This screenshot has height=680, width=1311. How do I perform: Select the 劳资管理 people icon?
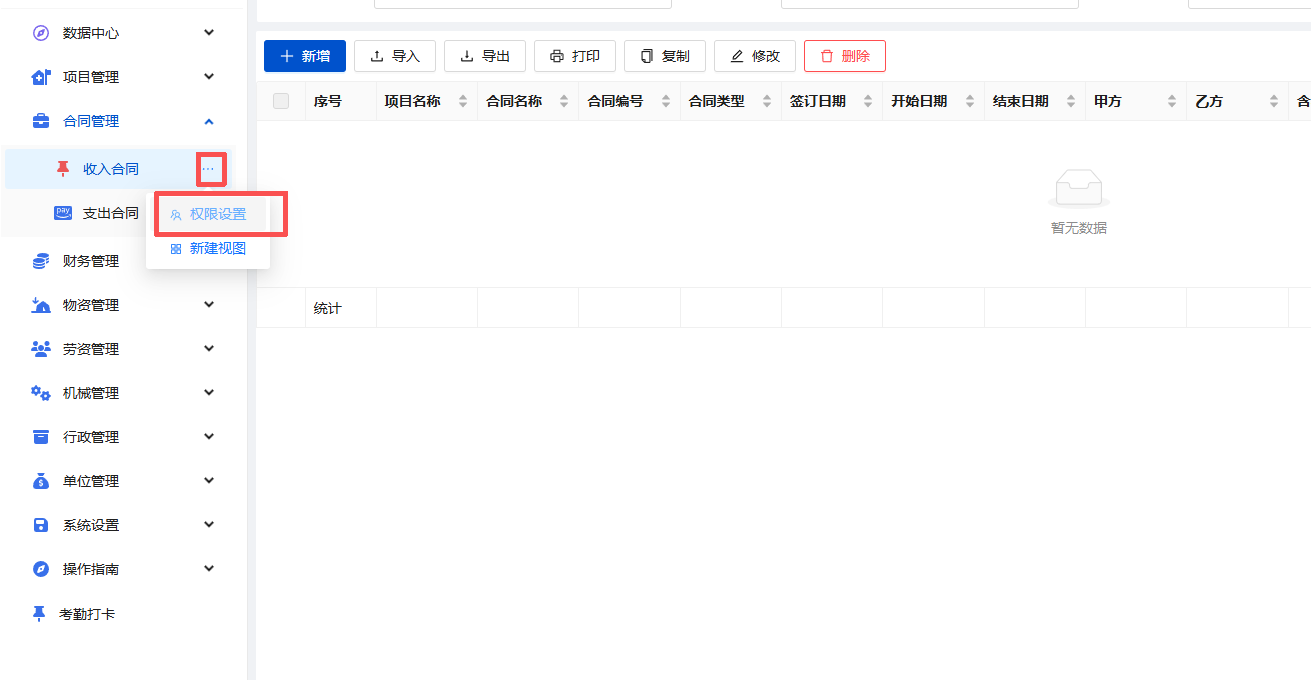click(x=39, y=348)
